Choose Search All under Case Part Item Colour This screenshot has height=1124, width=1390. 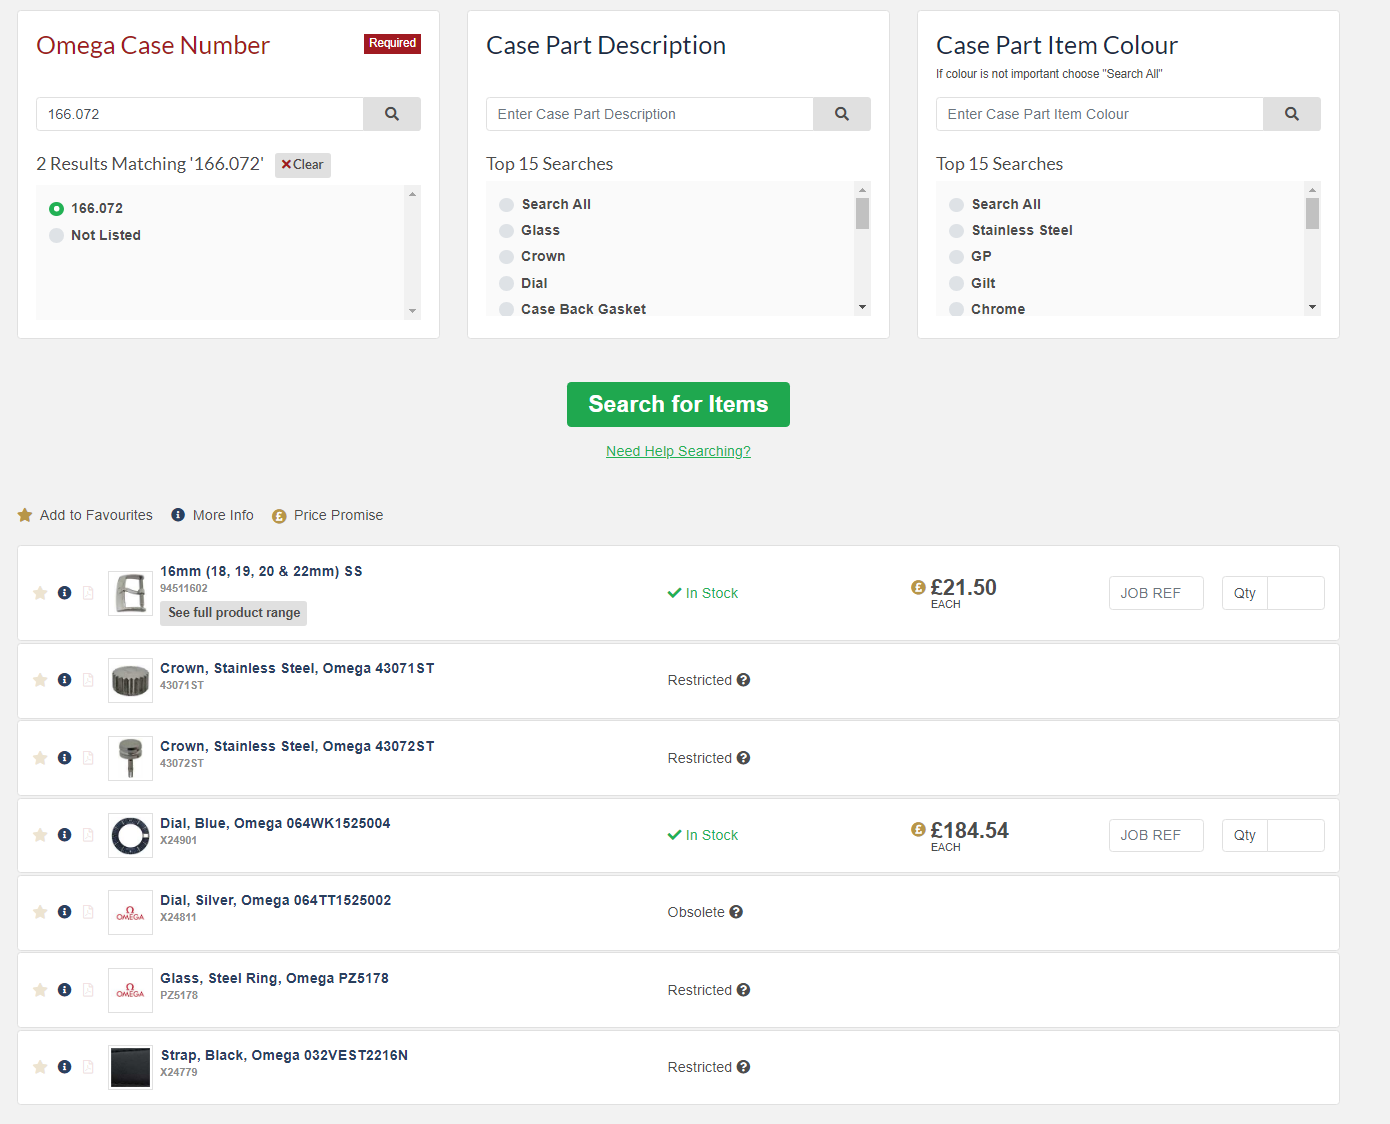[957, 205]
